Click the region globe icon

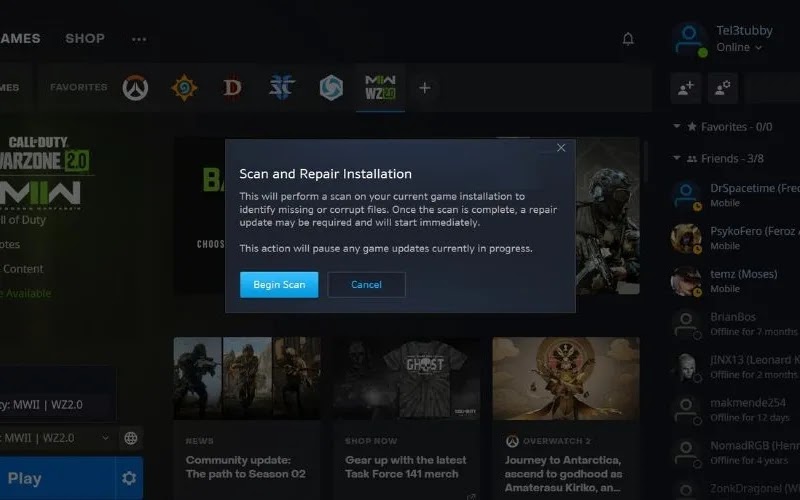131,438
